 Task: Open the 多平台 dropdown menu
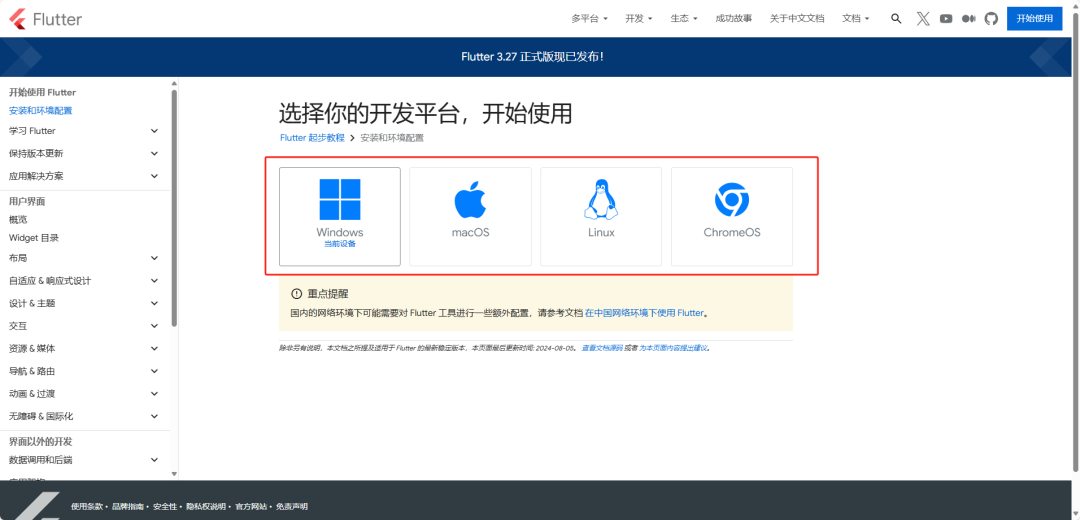click(590, 19)
